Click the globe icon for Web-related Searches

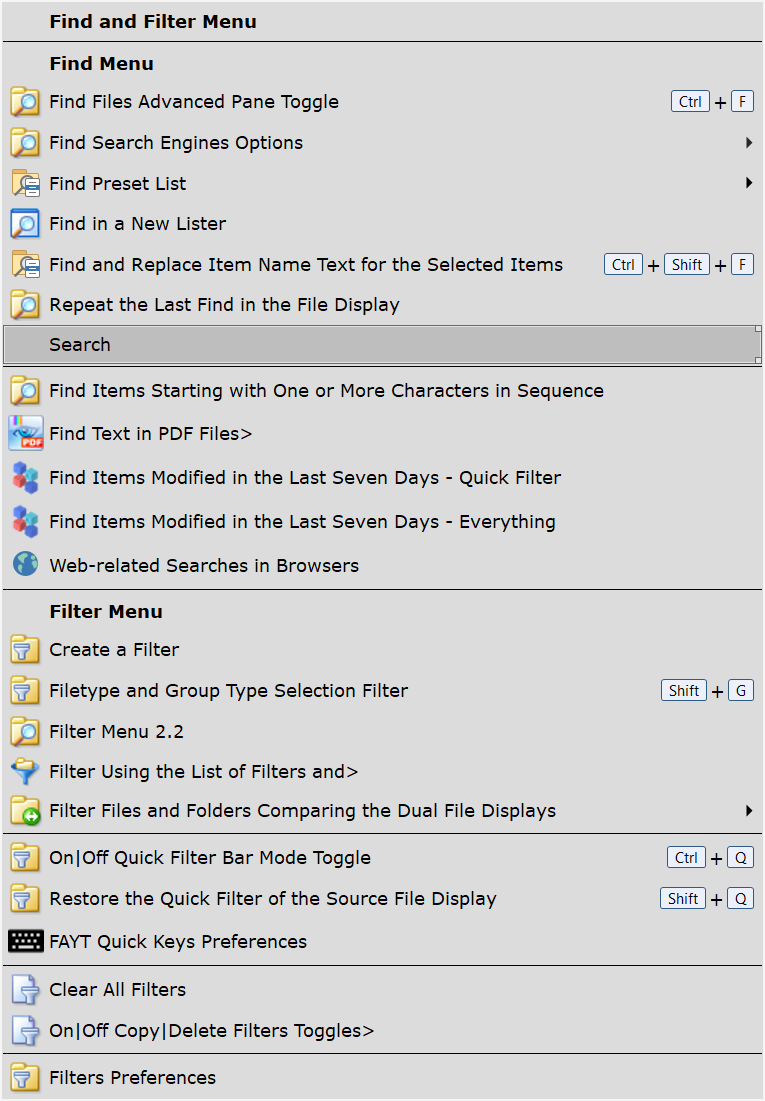[x=25, y=565]
